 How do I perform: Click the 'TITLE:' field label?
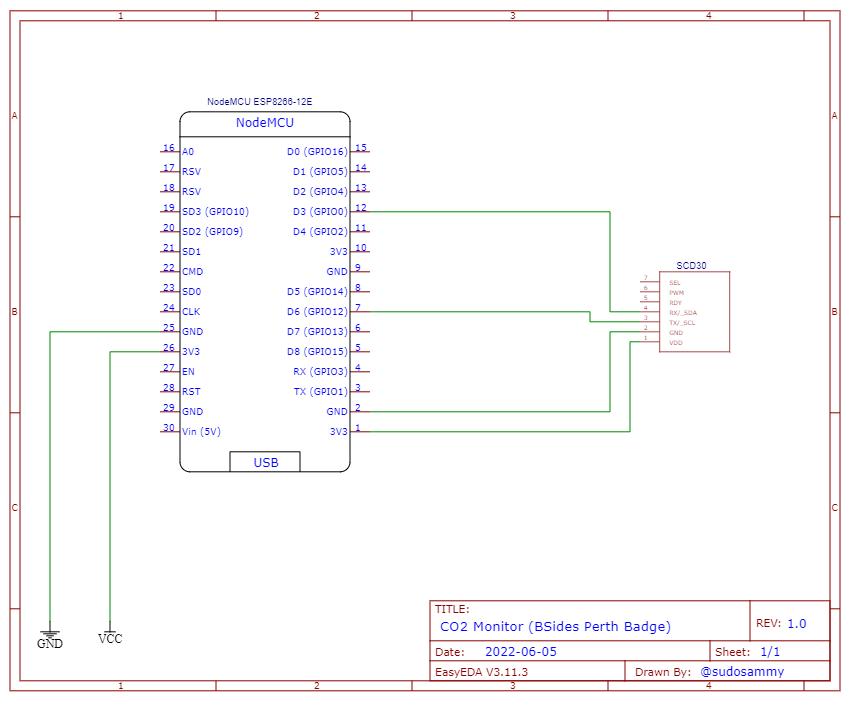point(452,609)
